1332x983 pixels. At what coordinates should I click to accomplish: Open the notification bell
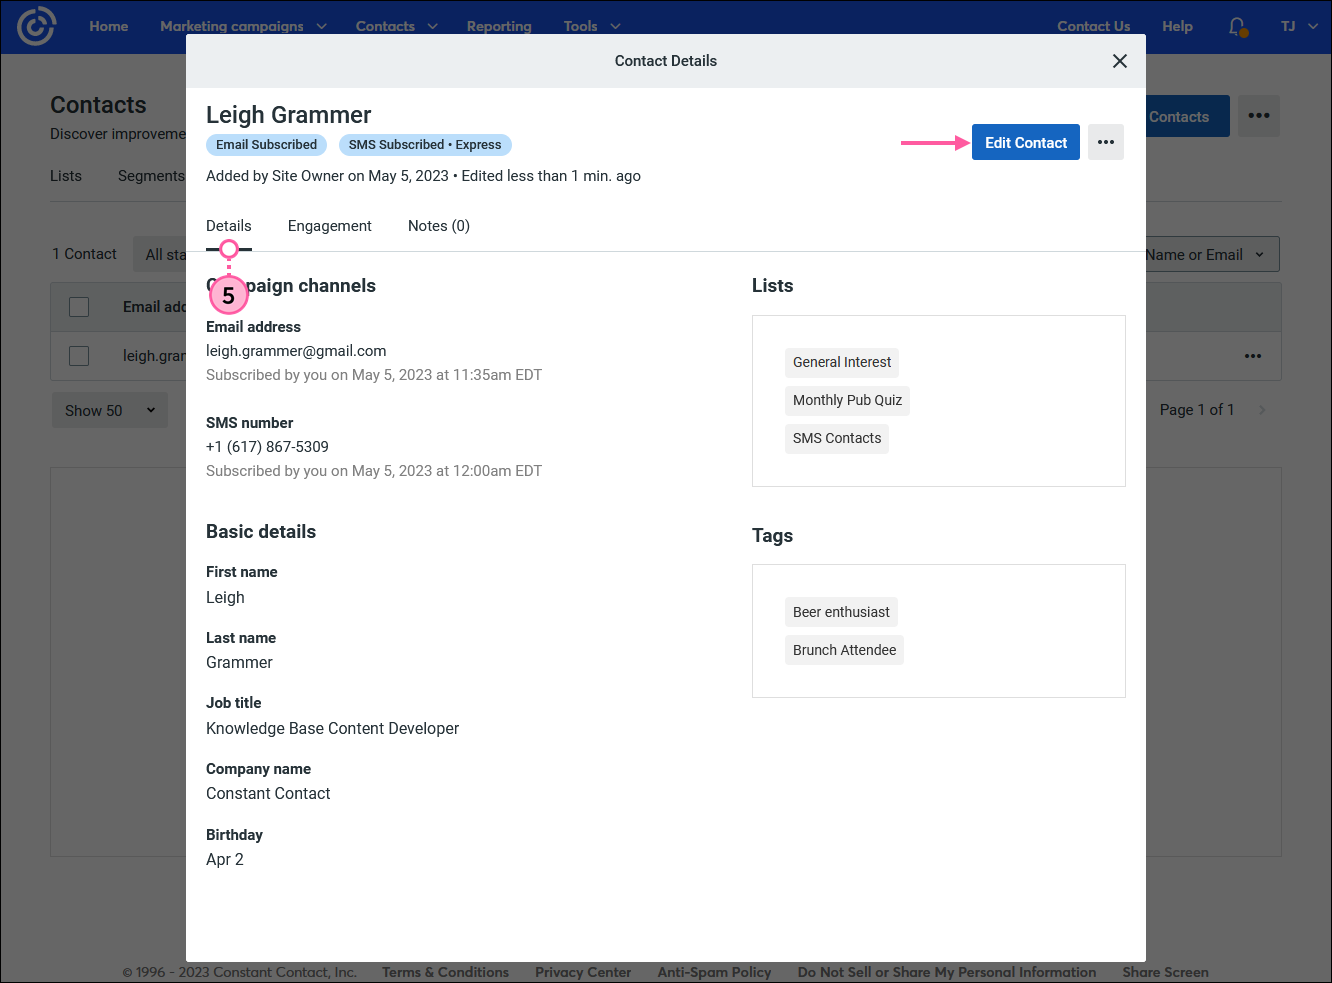click(x=1236, y=26)
